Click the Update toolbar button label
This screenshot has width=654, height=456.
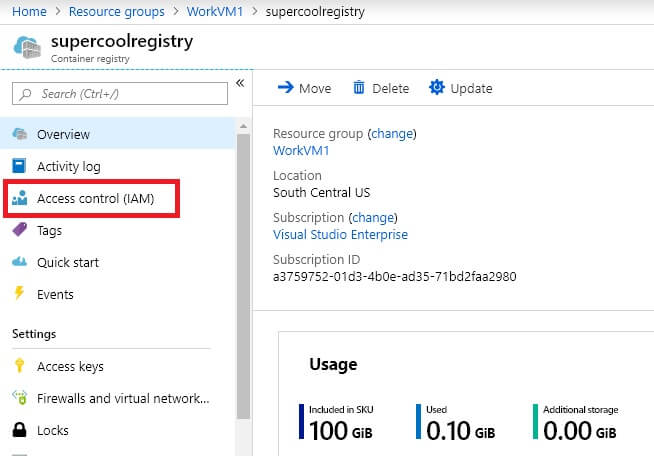pos(471,88)
